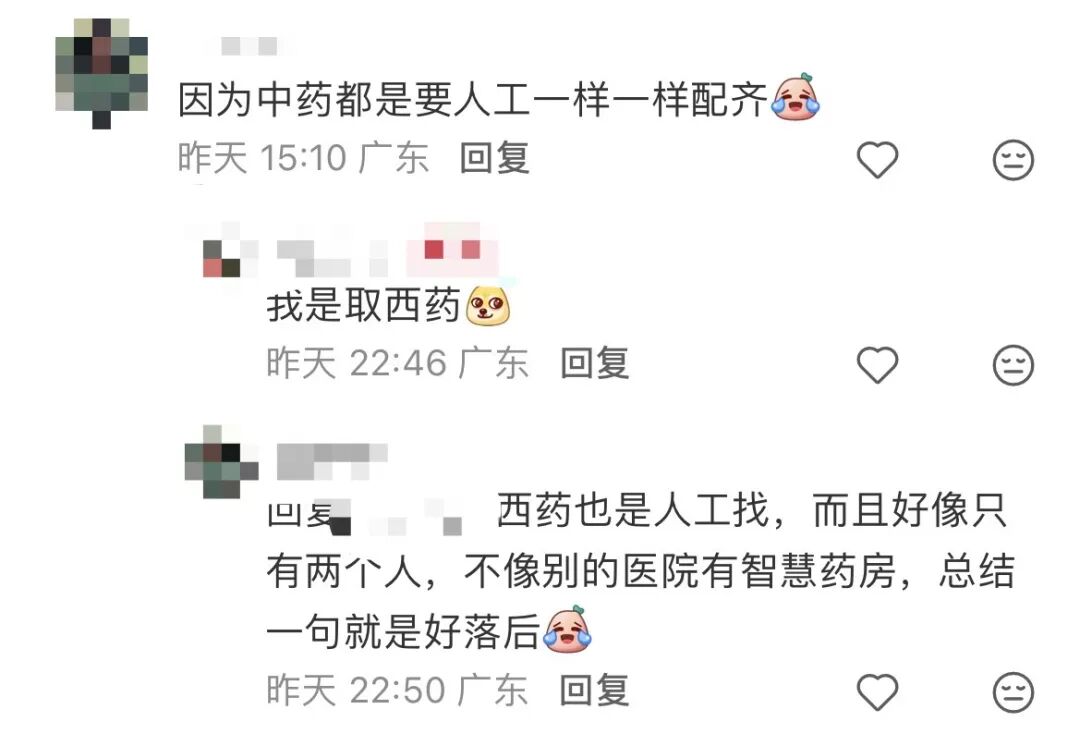
Task: Tap dog emoji after 我是取西药
Action: [488, 306]
